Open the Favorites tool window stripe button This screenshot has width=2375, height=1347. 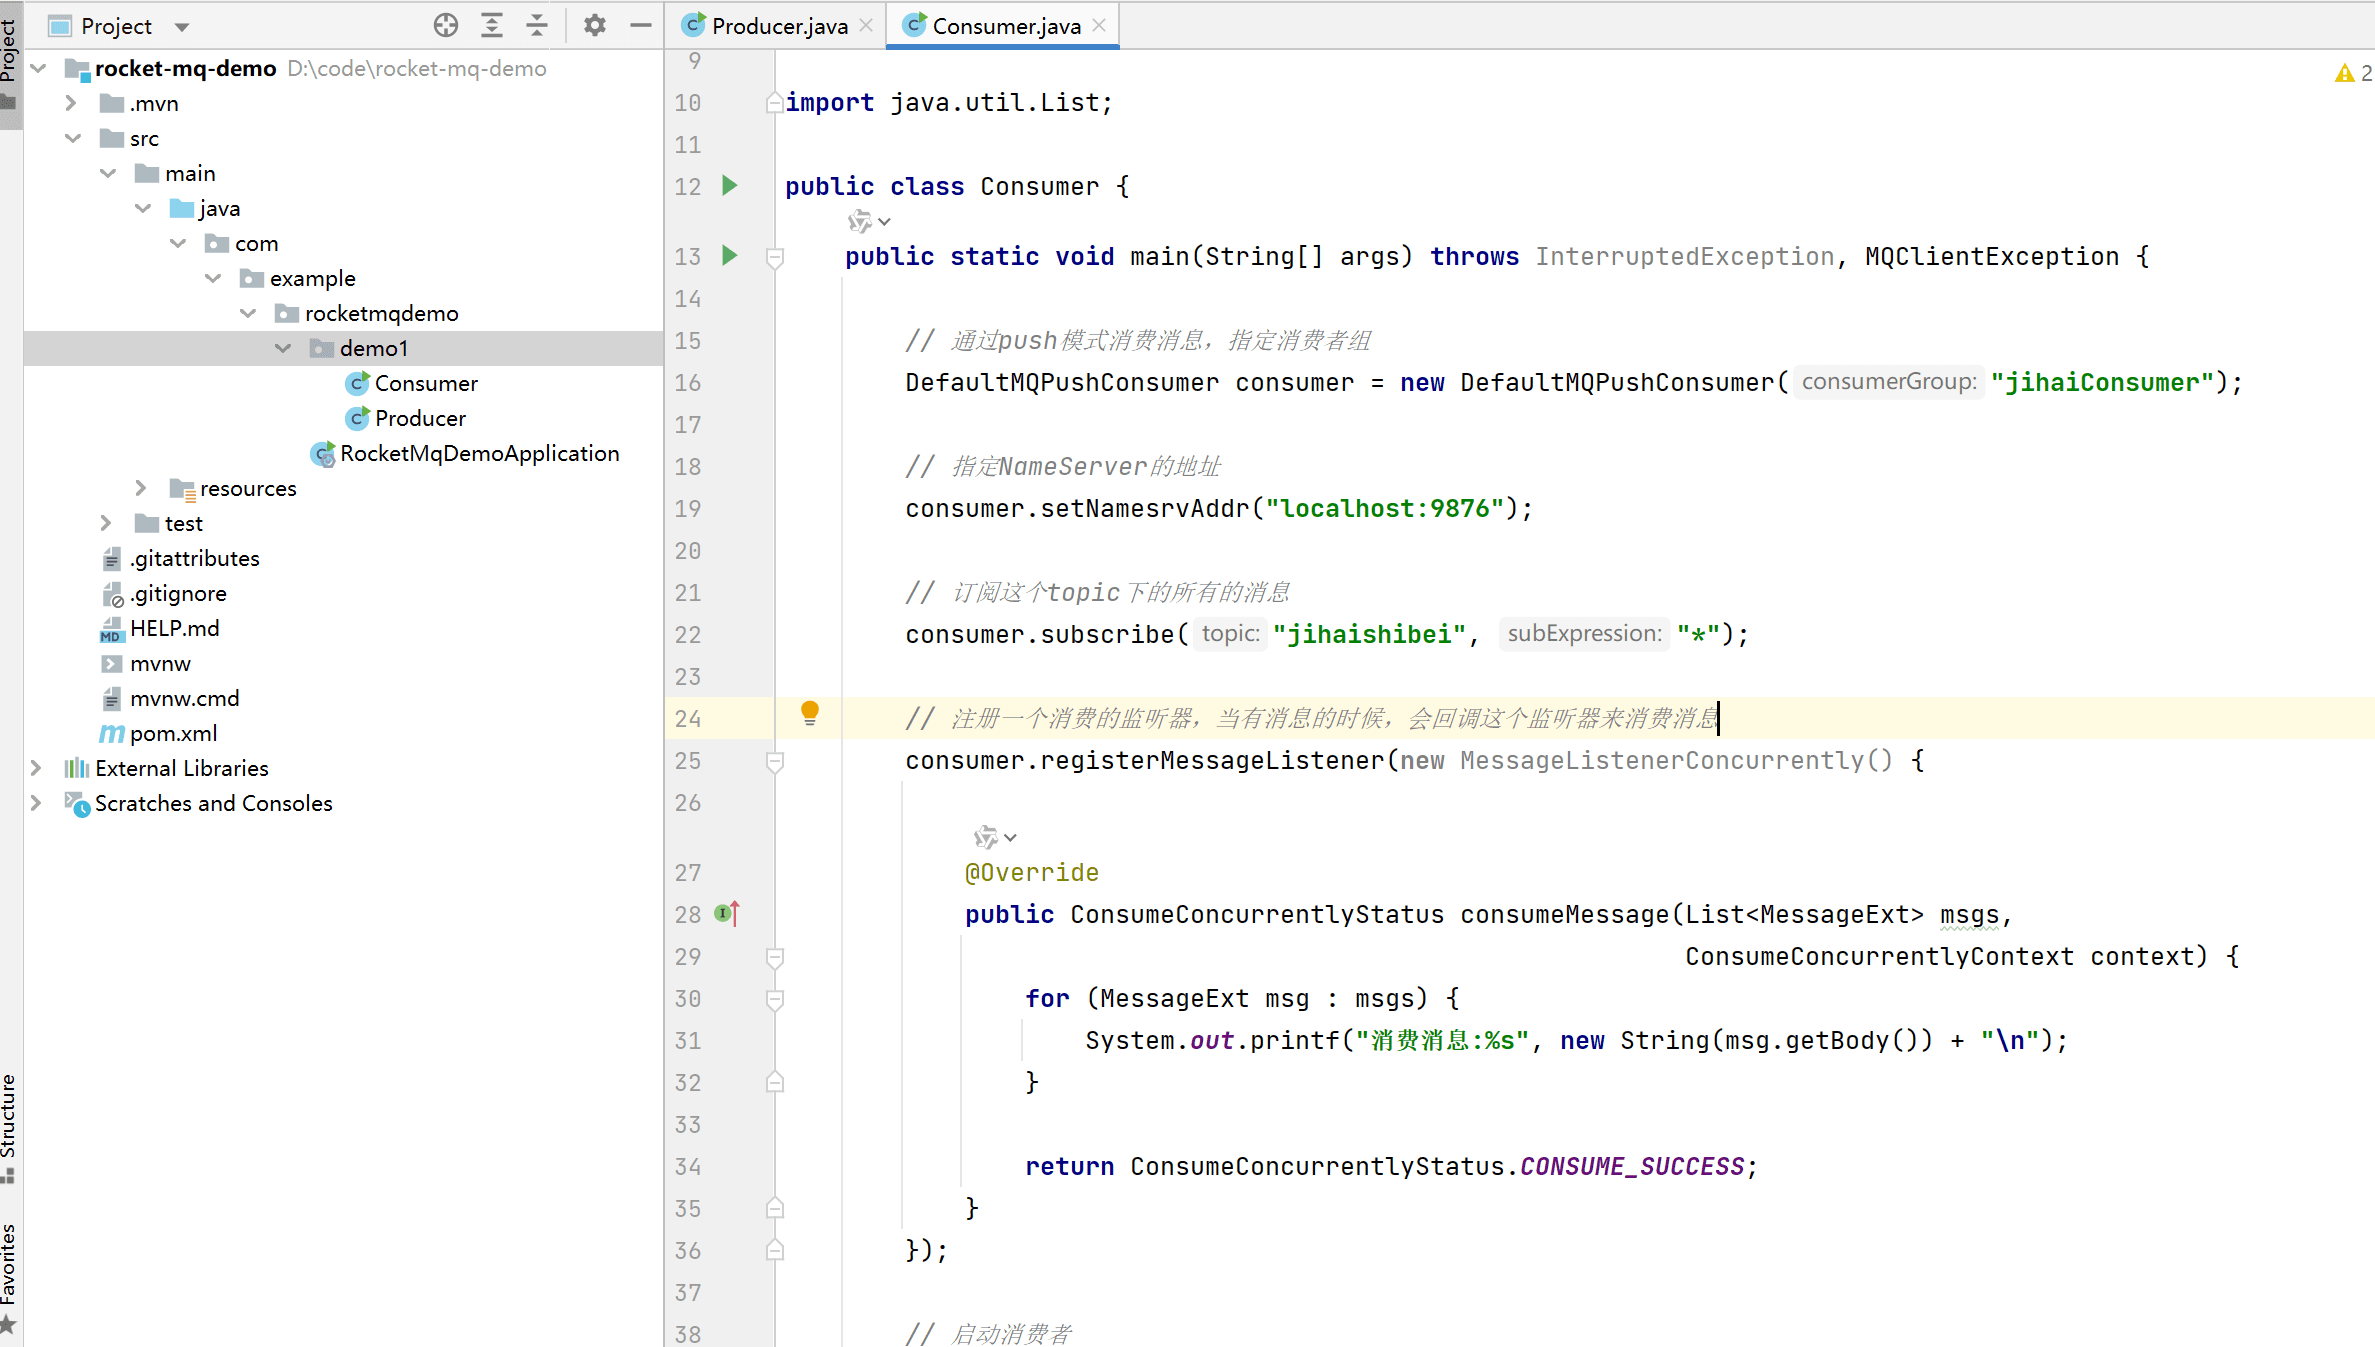point(9,1278)
